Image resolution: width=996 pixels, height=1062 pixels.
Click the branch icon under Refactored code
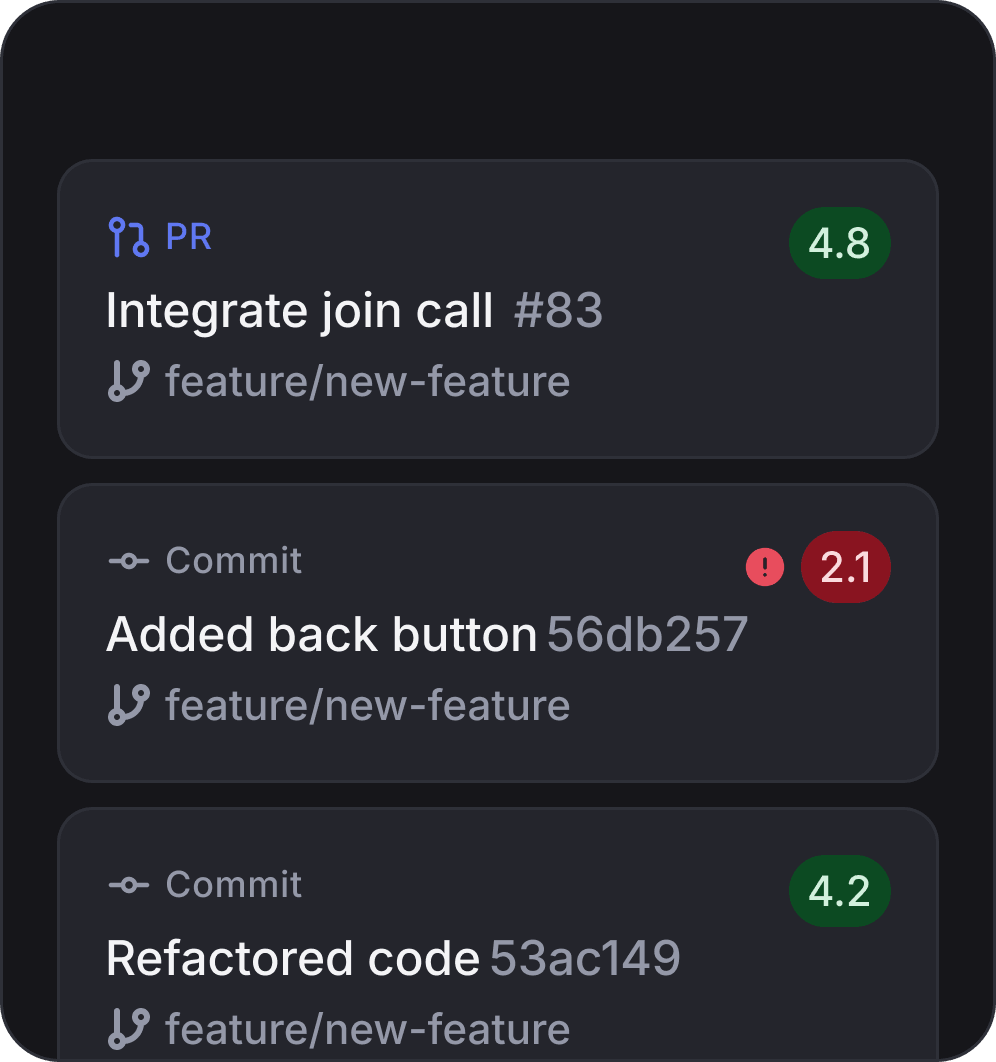click(128, 1029)
